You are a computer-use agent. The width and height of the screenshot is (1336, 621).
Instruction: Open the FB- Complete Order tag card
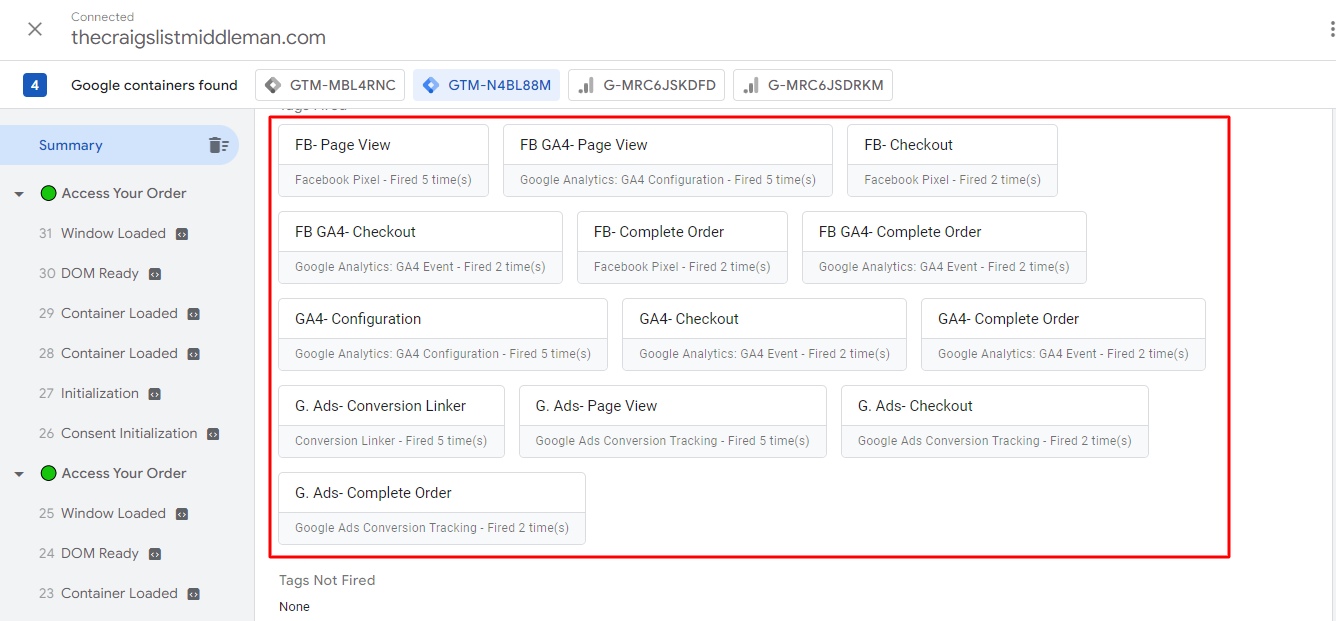tap(682, 247)
